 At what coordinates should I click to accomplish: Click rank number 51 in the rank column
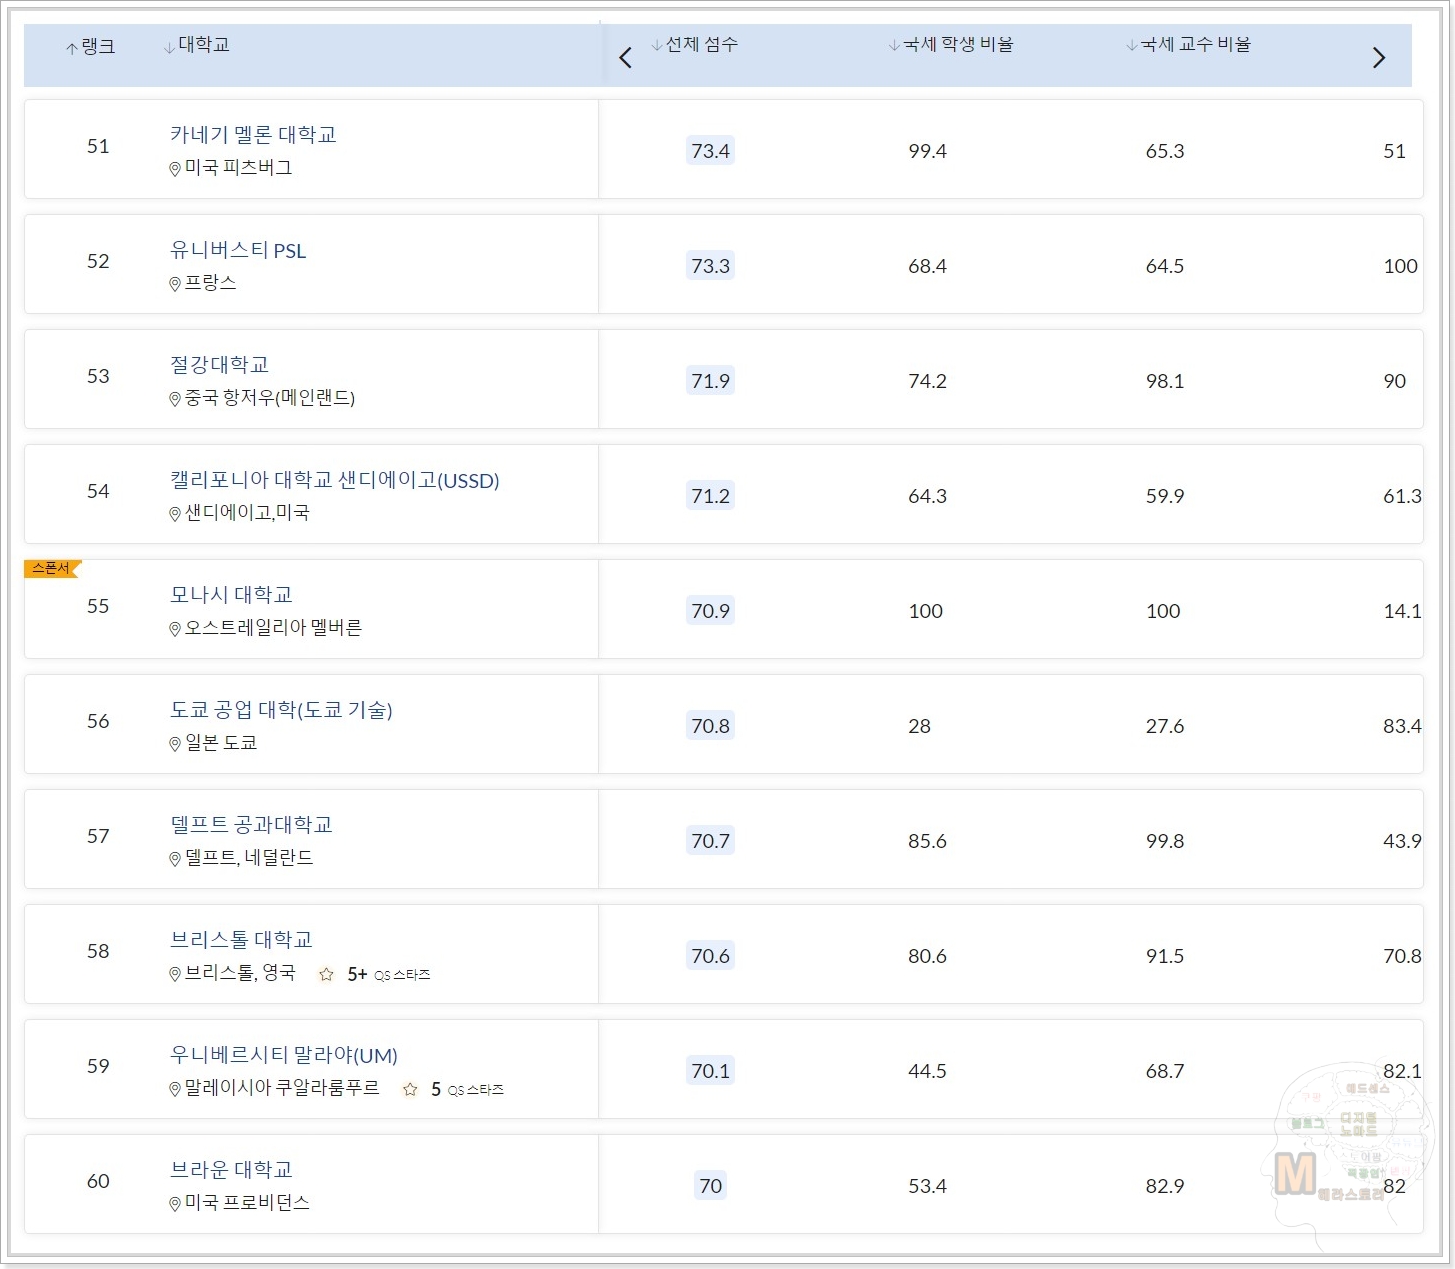98,146
